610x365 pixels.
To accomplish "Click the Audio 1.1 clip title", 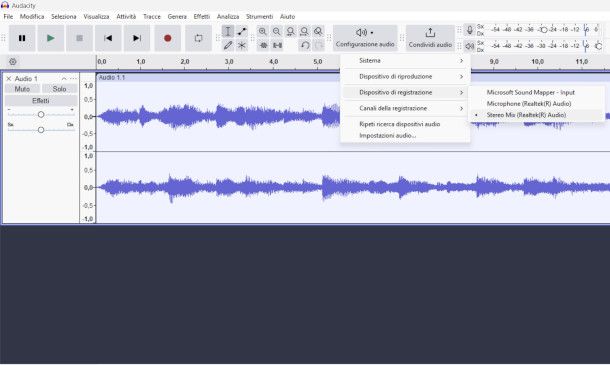I will click(112, 77).
